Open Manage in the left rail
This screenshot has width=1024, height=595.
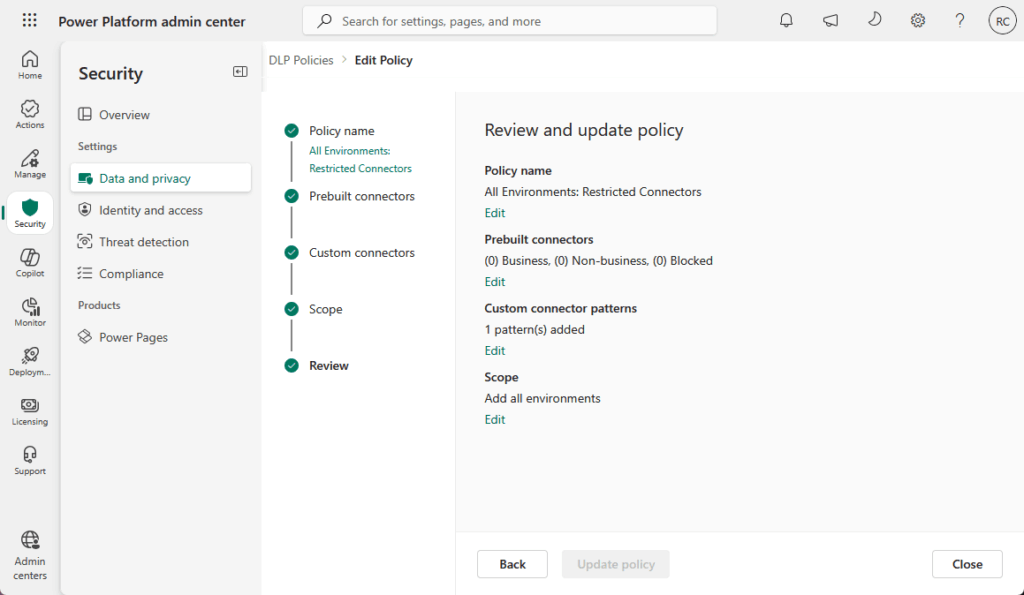(30, 165)
